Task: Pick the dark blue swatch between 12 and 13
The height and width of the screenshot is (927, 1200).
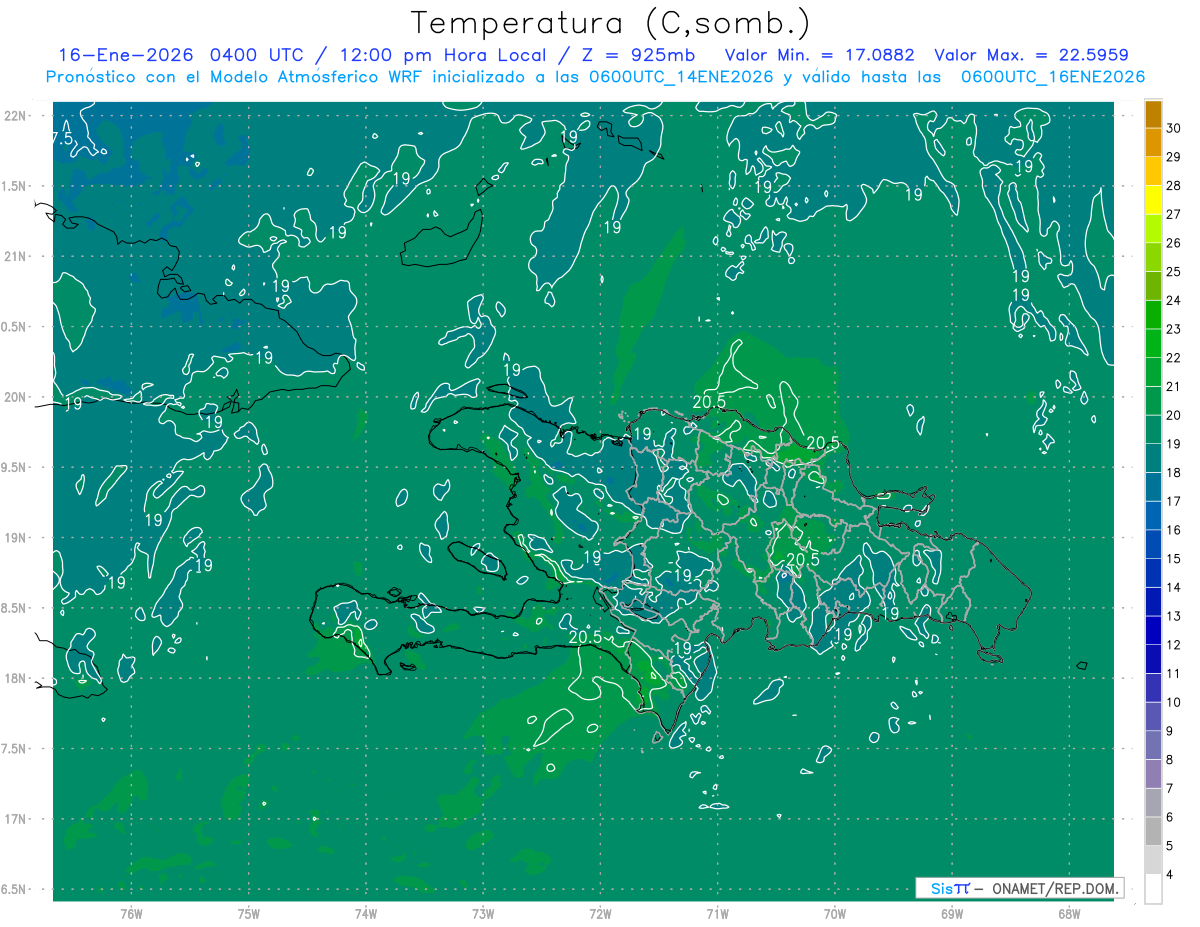Action: pos(1153,631)
